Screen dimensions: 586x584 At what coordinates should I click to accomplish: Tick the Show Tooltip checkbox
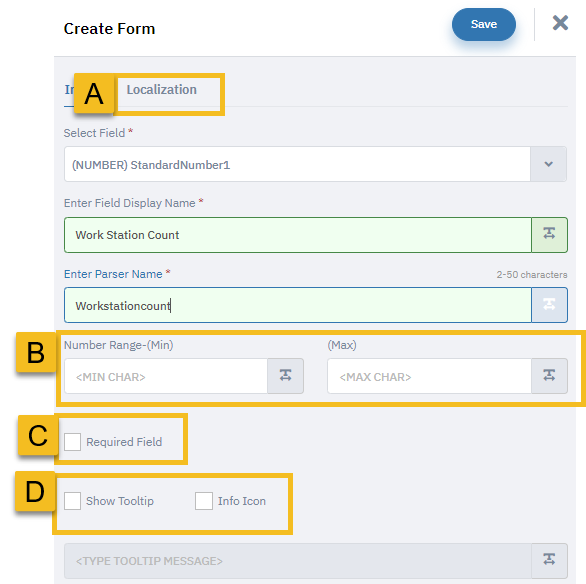point(73,501)
